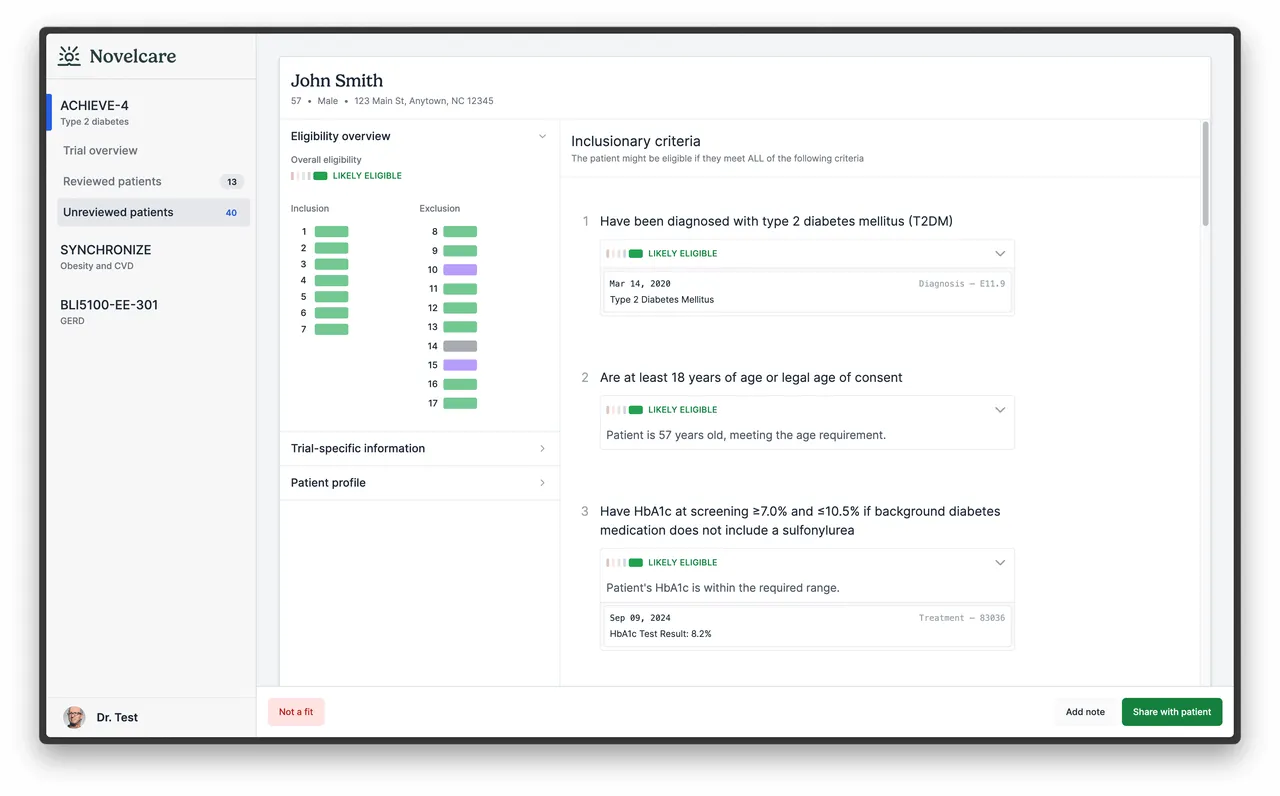Viewport: 1280px width, 796px height.
Task: Select Unreviewed patients item
Action: pos(153,212)
